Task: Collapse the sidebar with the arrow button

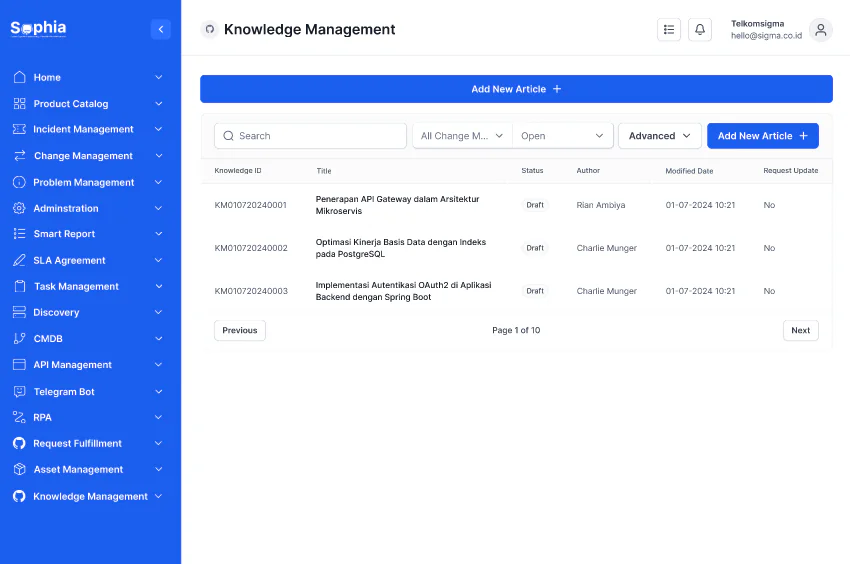Action: [160, 29]
